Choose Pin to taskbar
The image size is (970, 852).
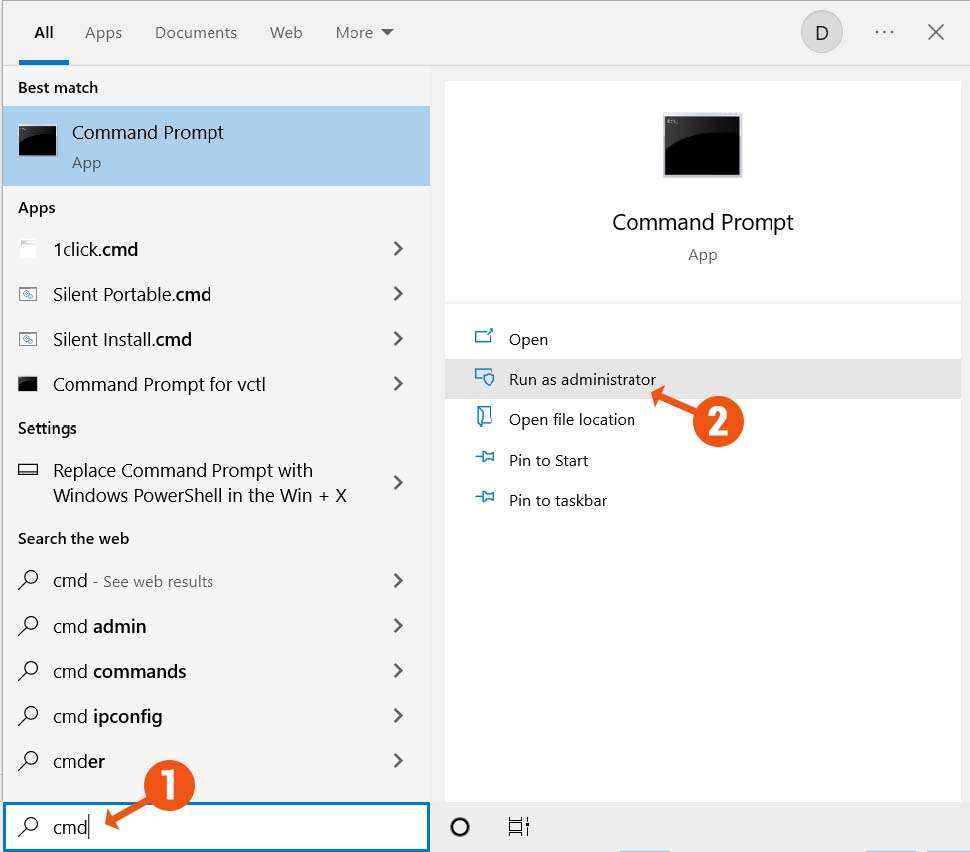coord(702,501)
